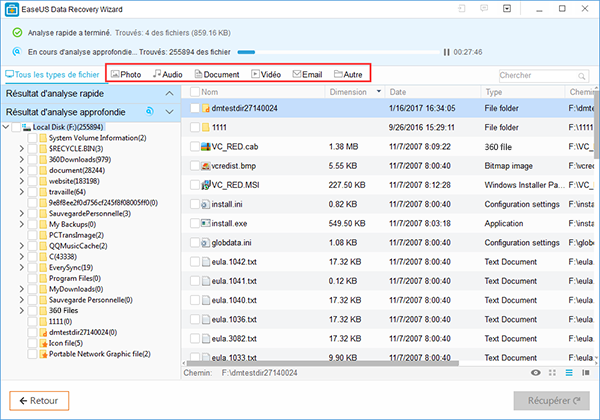
Task: Tick the select-all checkbox beside Nom
Action: (195, 92)
